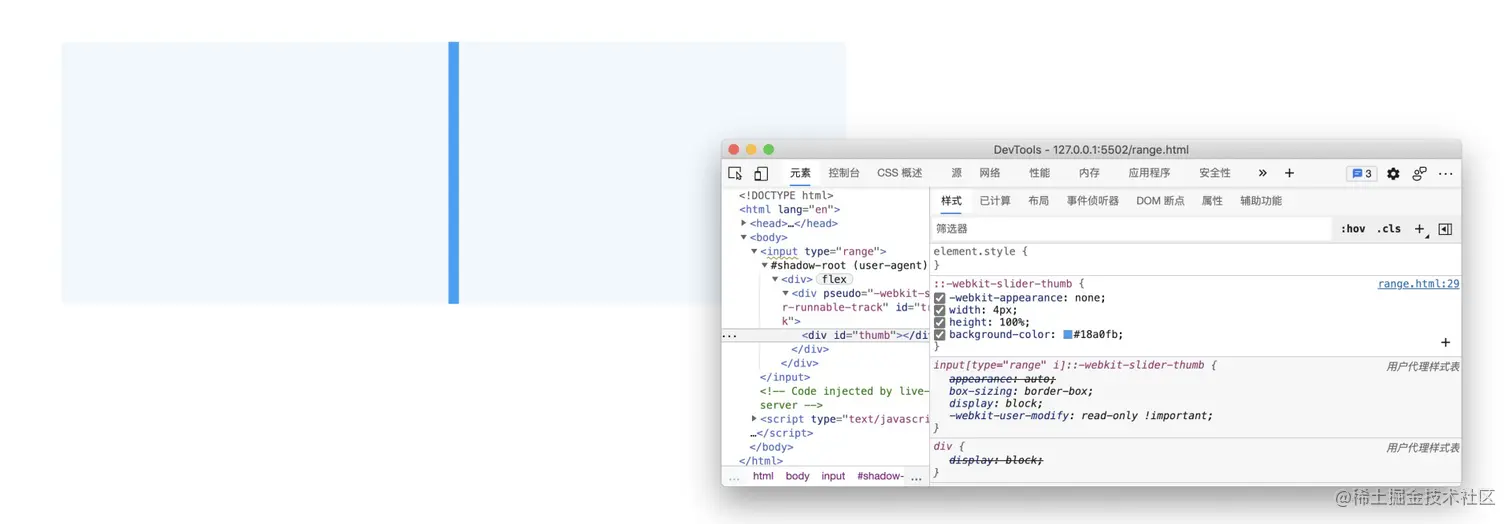Add a new style rule with the plus icon
The height and width of the screenshot is (524, 1512).
tap(1420, 229)
